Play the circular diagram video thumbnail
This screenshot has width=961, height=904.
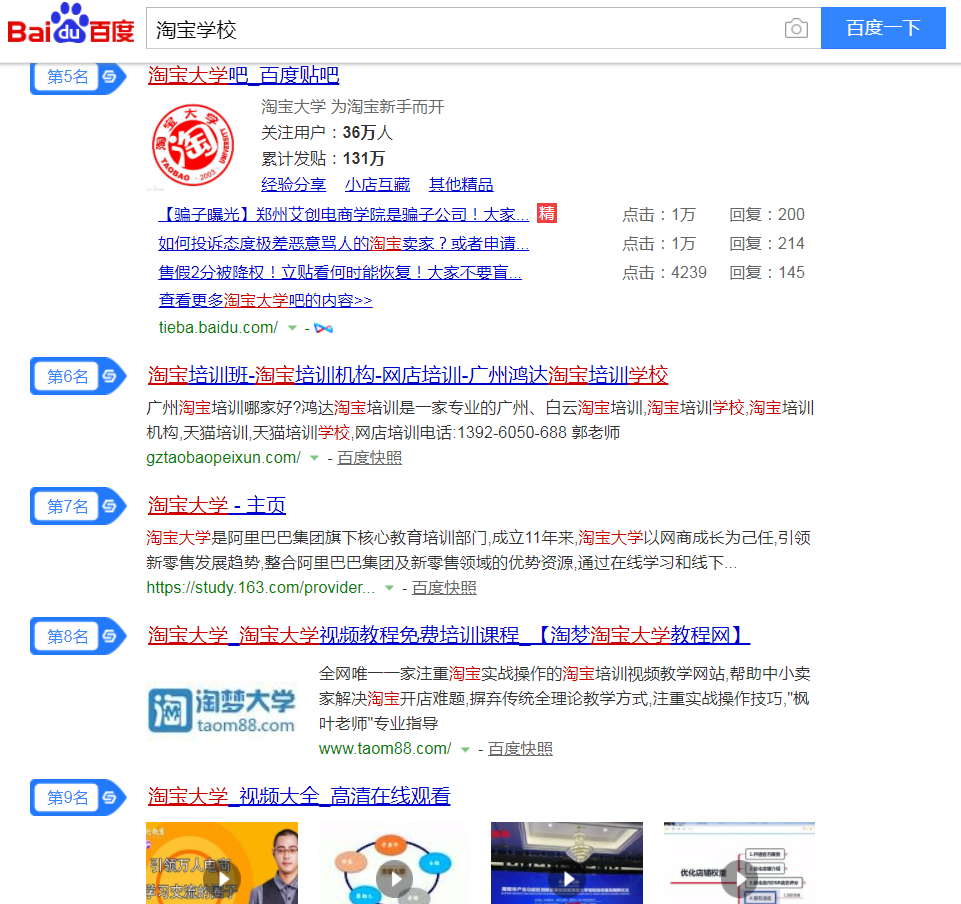pyautogui.click(x=394, y=863)
